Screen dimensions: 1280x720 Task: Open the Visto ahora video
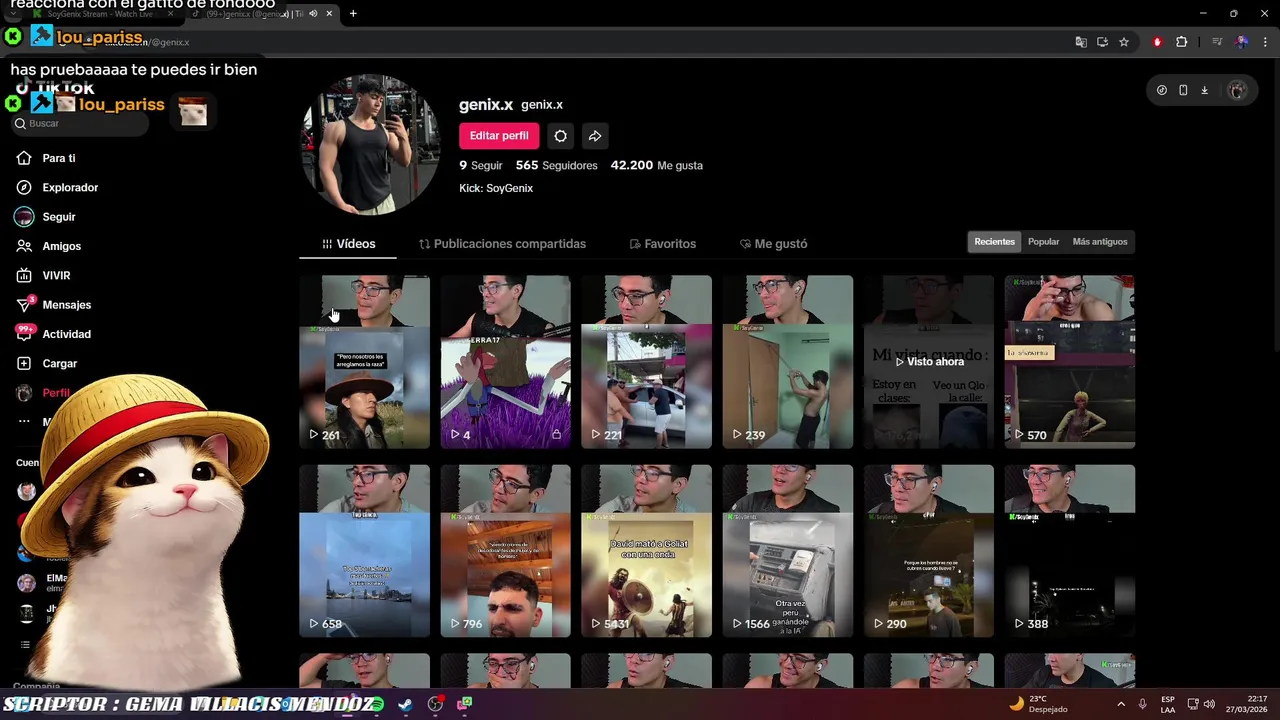coord(929,362)
